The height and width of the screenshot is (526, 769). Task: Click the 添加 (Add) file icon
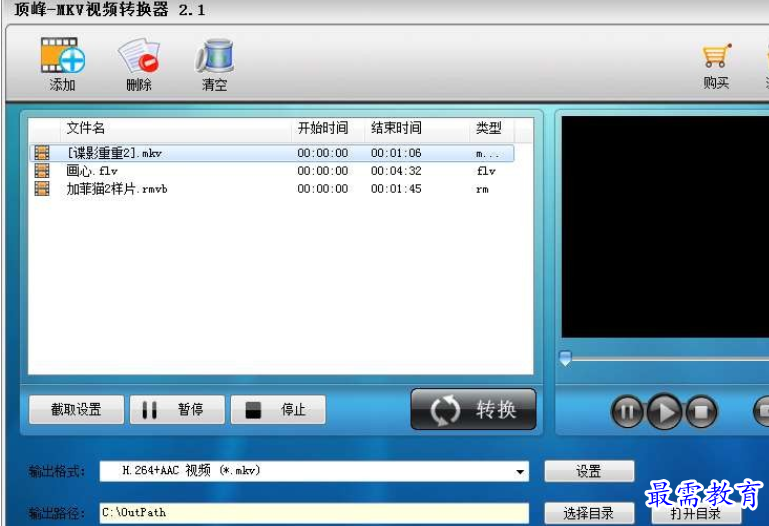[x=62, y=58]
